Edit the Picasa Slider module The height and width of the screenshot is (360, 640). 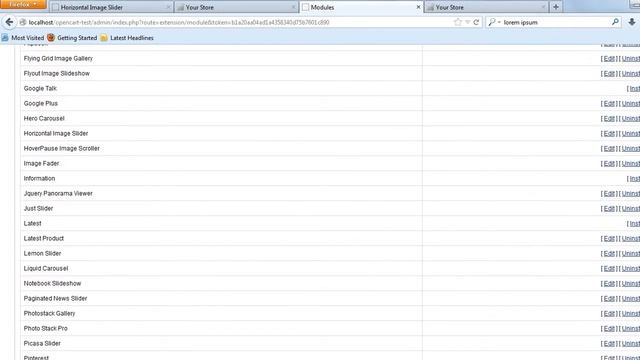point(609,344)
